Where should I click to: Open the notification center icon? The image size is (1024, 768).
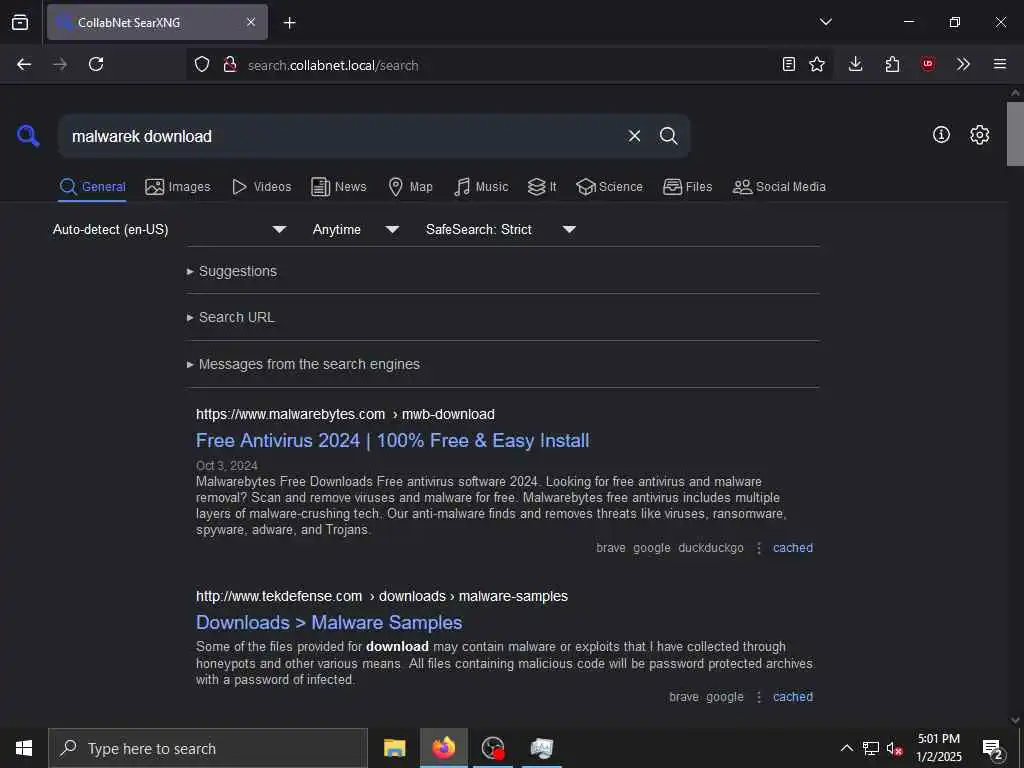click(992, 749)
